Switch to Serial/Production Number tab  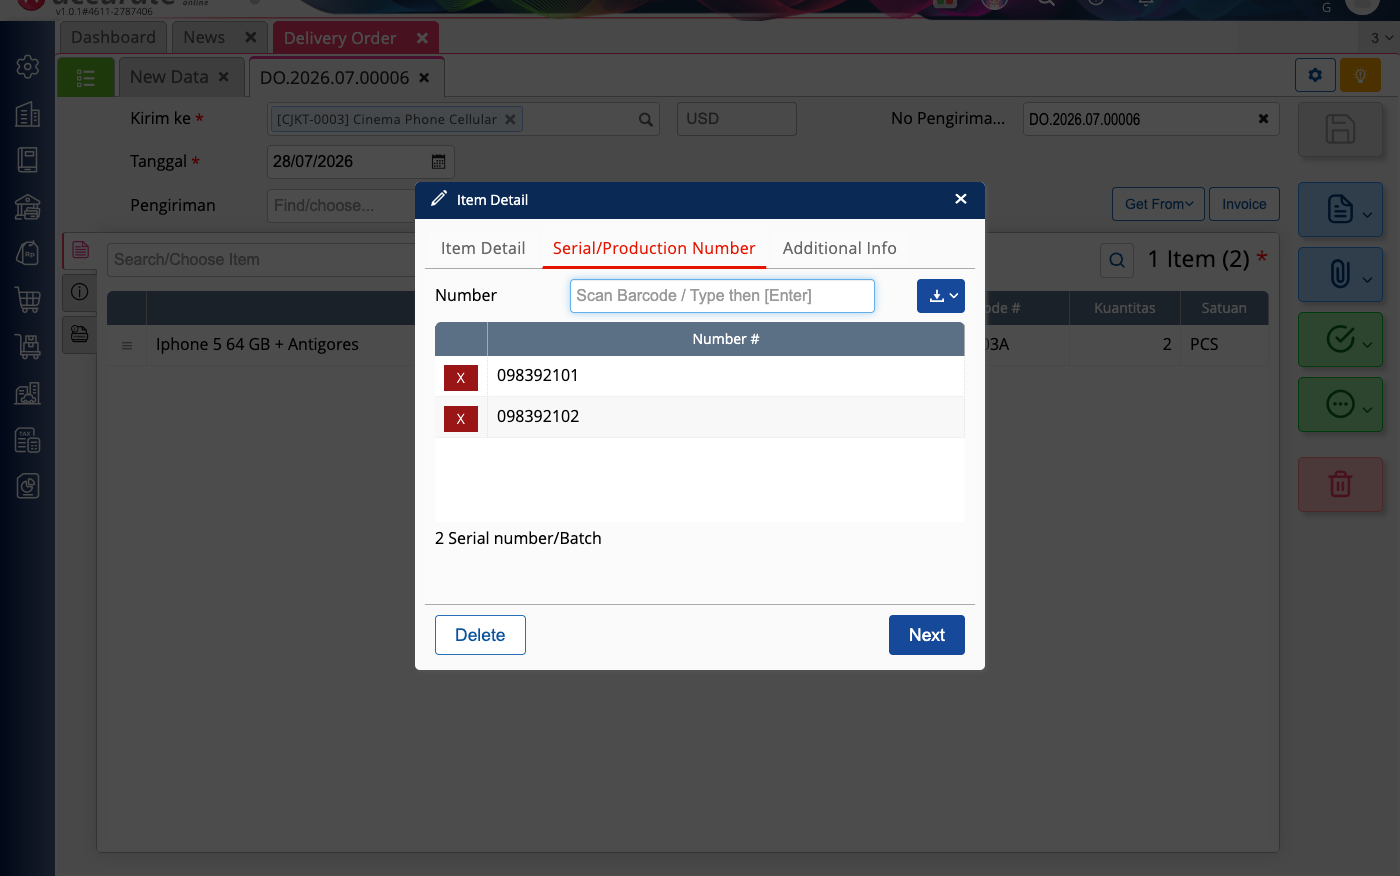click(x=654, y=248)
